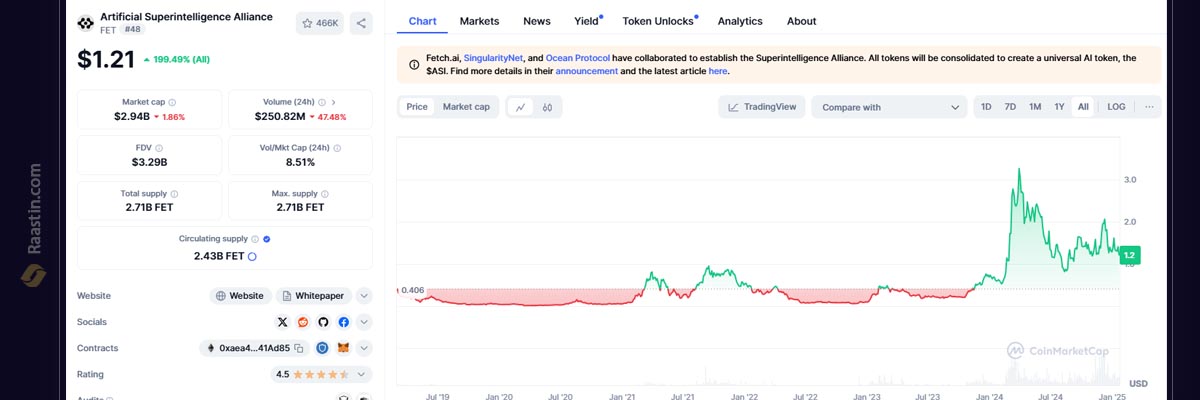The height and width of the screenshot is (400, 1200).
Task: Open the latest article 'here' link
Action: coord(717,71)
